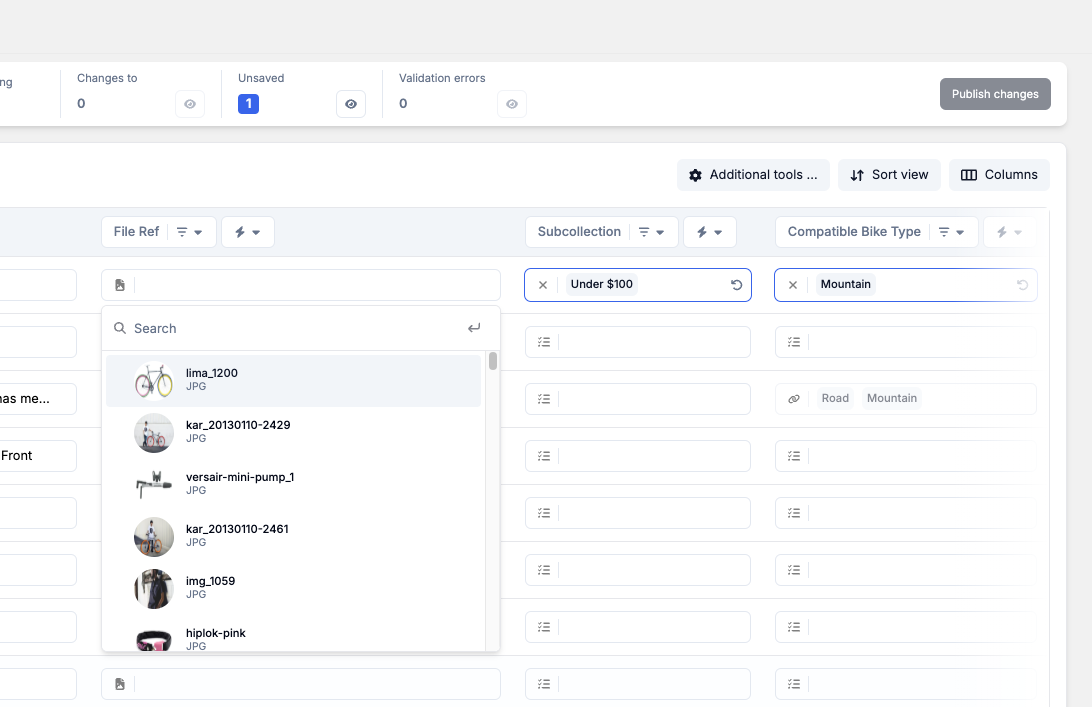Image resolution: width=1092 pixels, height=707 pixels.
Task: Click the link icon beside Road tag
Action: pyautogui.click(x=794, y=398)
